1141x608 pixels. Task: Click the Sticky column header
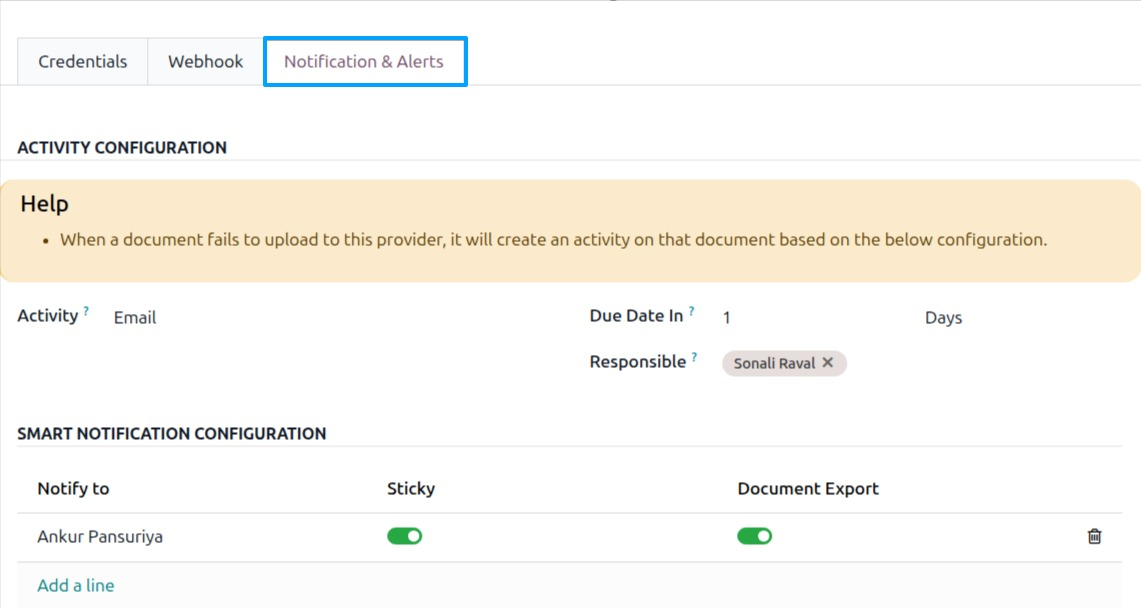[411, 489]
